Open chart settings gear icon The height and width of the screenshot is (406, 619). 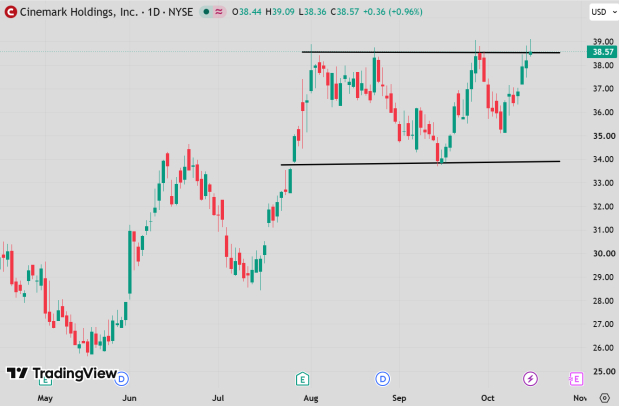click(604, 398)
